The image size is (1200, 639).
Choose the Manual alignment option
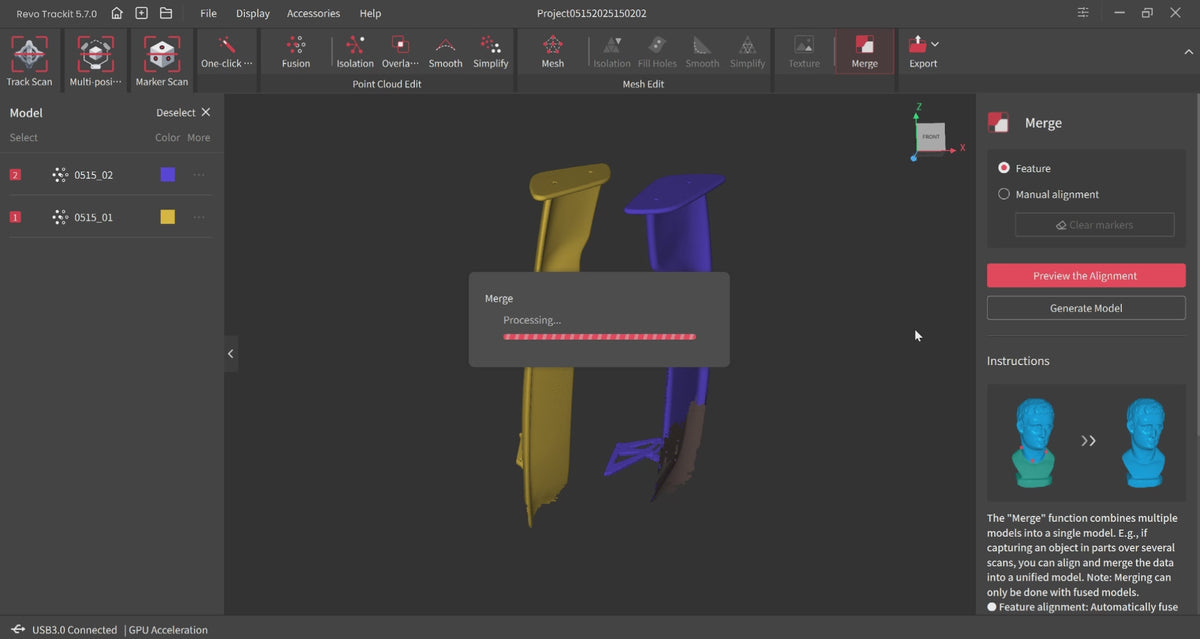coord(1004,194)
